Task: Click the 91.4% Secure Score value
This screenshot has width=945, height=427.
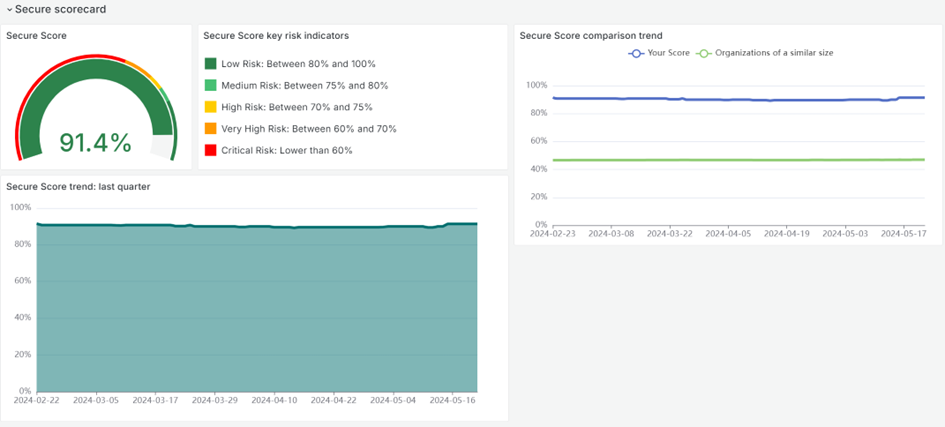Action: point(96,143)
